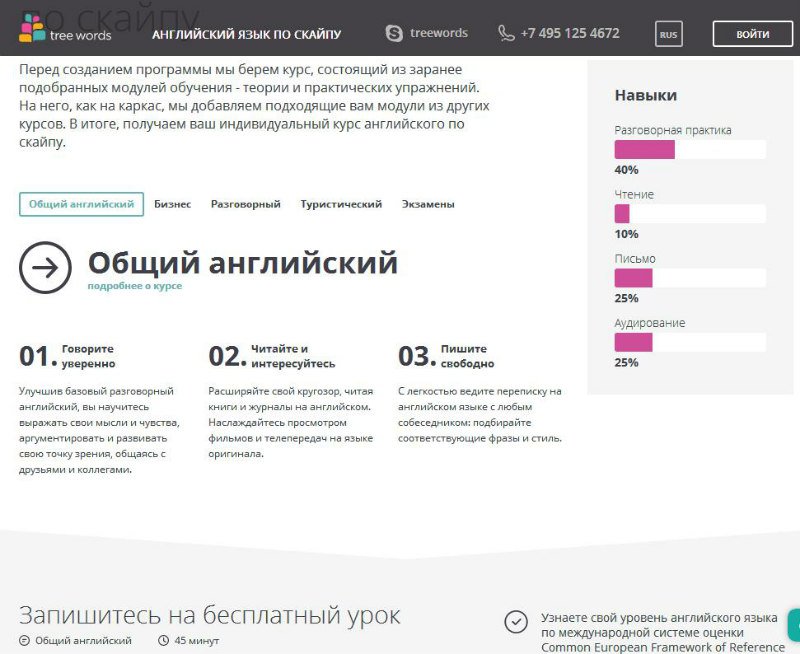
Task: Click the 45 минут text
Action: [x=196, y=640]
